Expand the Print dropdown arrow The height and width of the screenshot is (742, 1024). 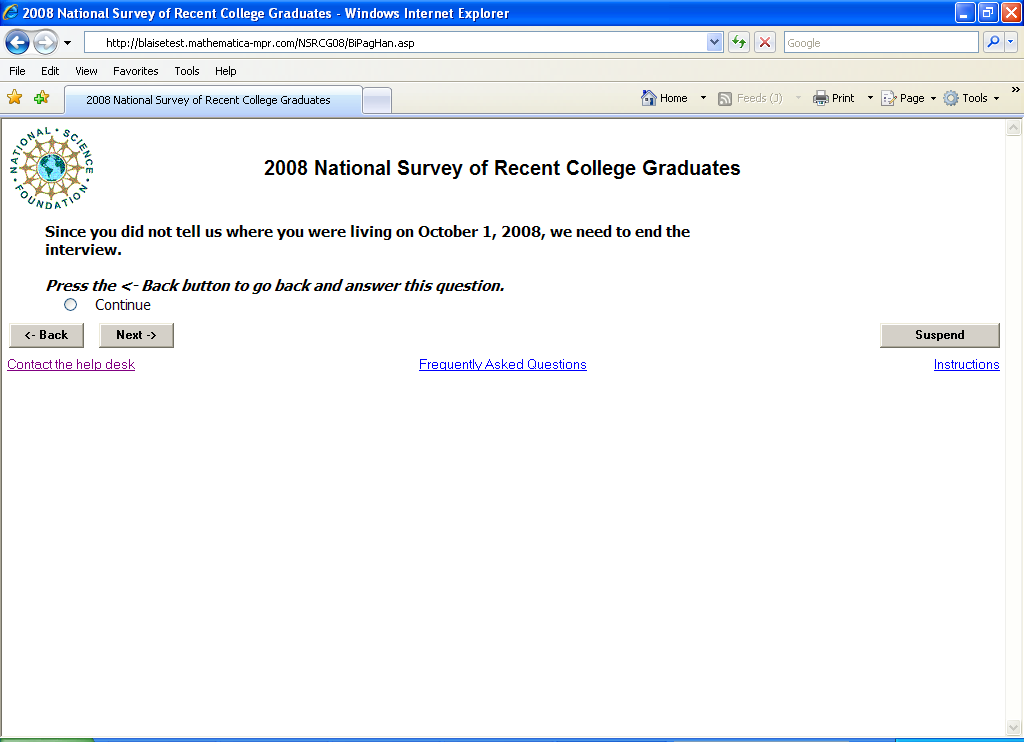point(870,98)
